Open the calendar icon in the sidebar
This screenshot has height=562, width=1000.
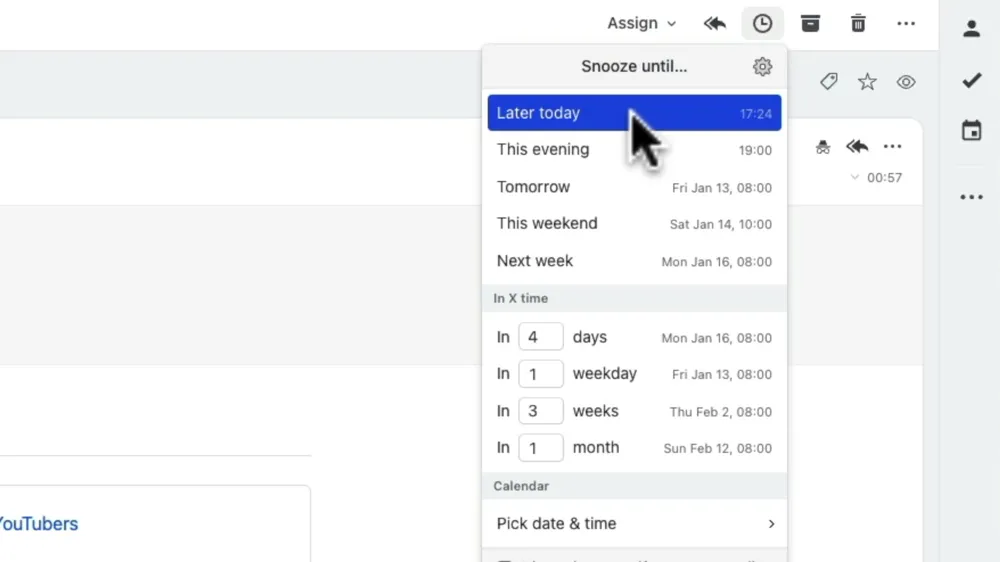tap(971, 130)
